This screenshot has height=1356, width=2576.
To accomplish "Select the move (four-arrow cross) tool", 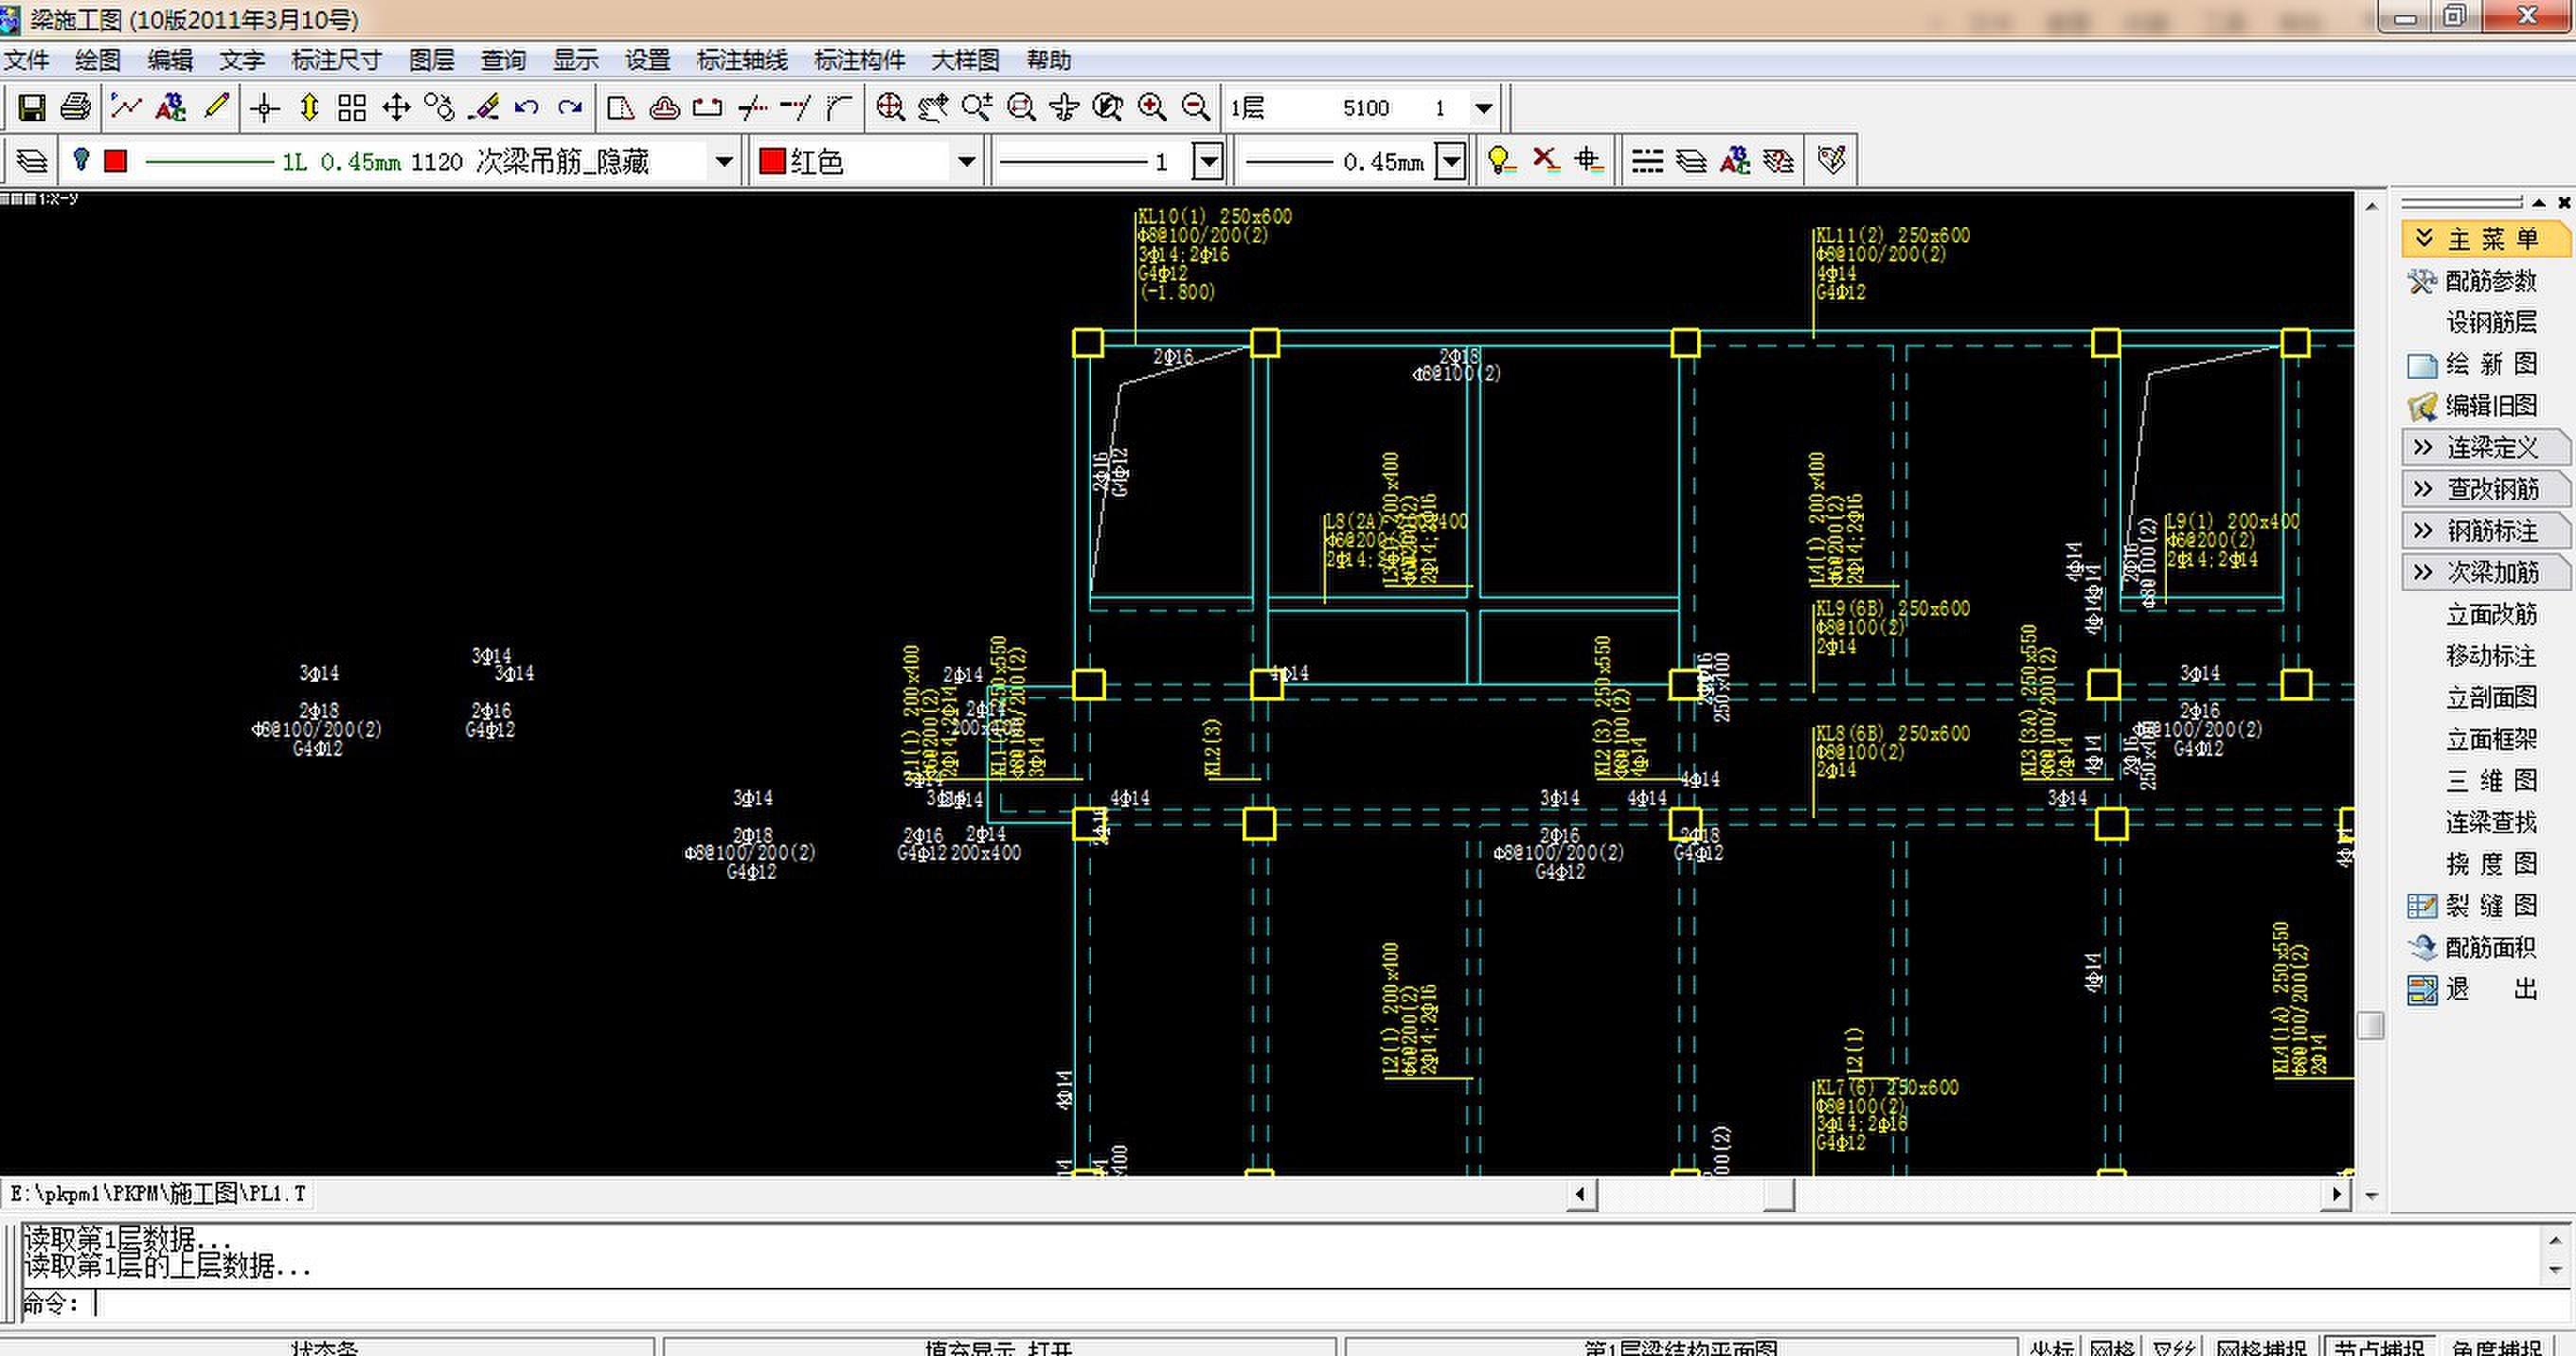I will point(397,107).
